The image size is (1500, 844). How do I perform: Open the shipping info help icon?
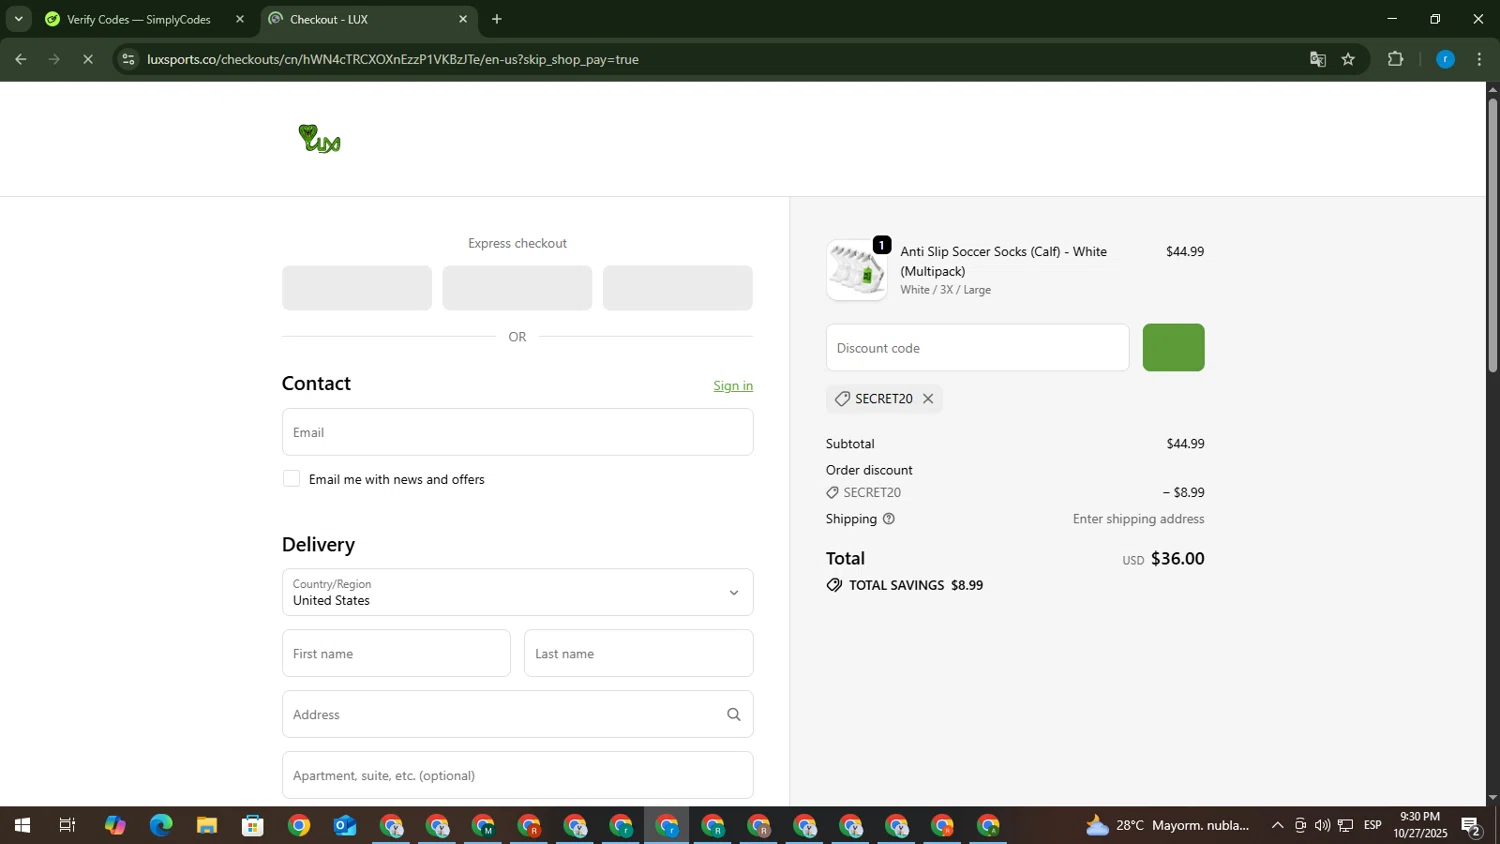[889, 519]
